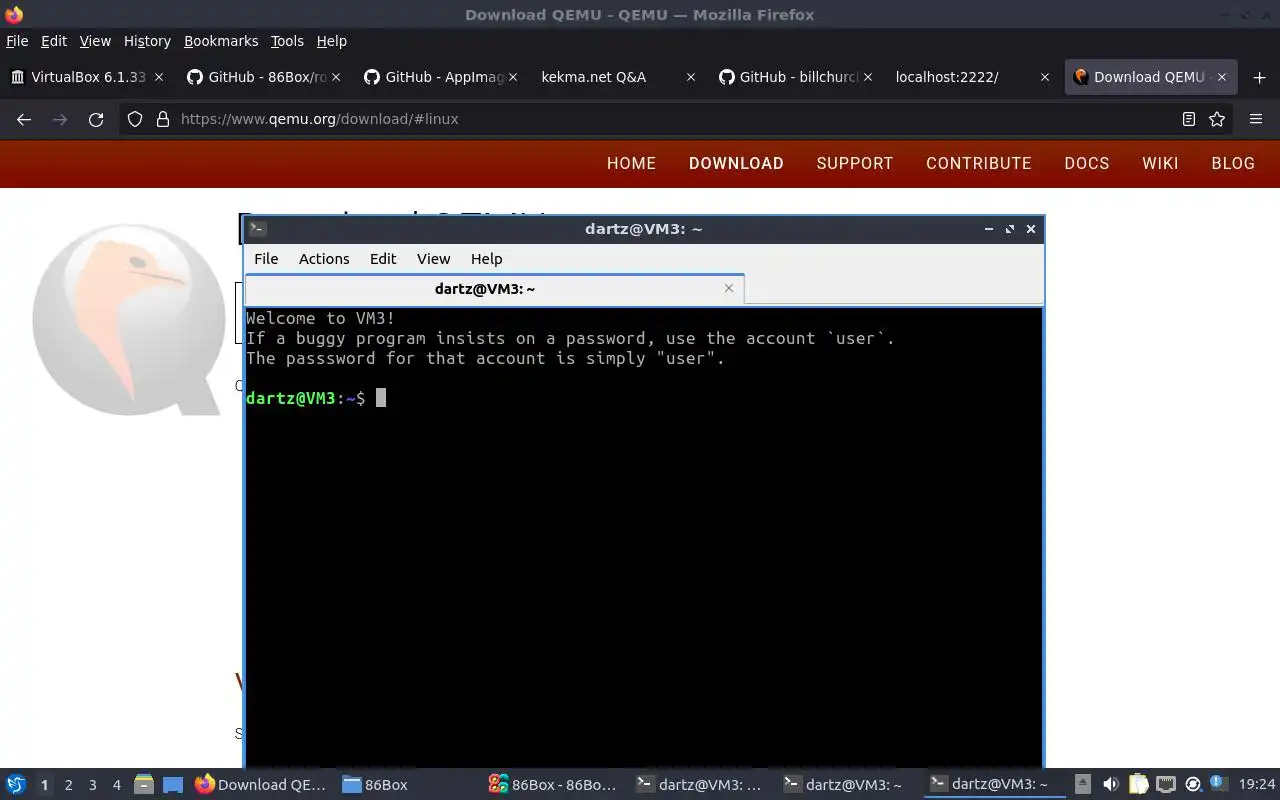The height and width of the screenshot is (800, 1280).
Task: Click the QEMU bird logo image
Action: coord(128,319)
